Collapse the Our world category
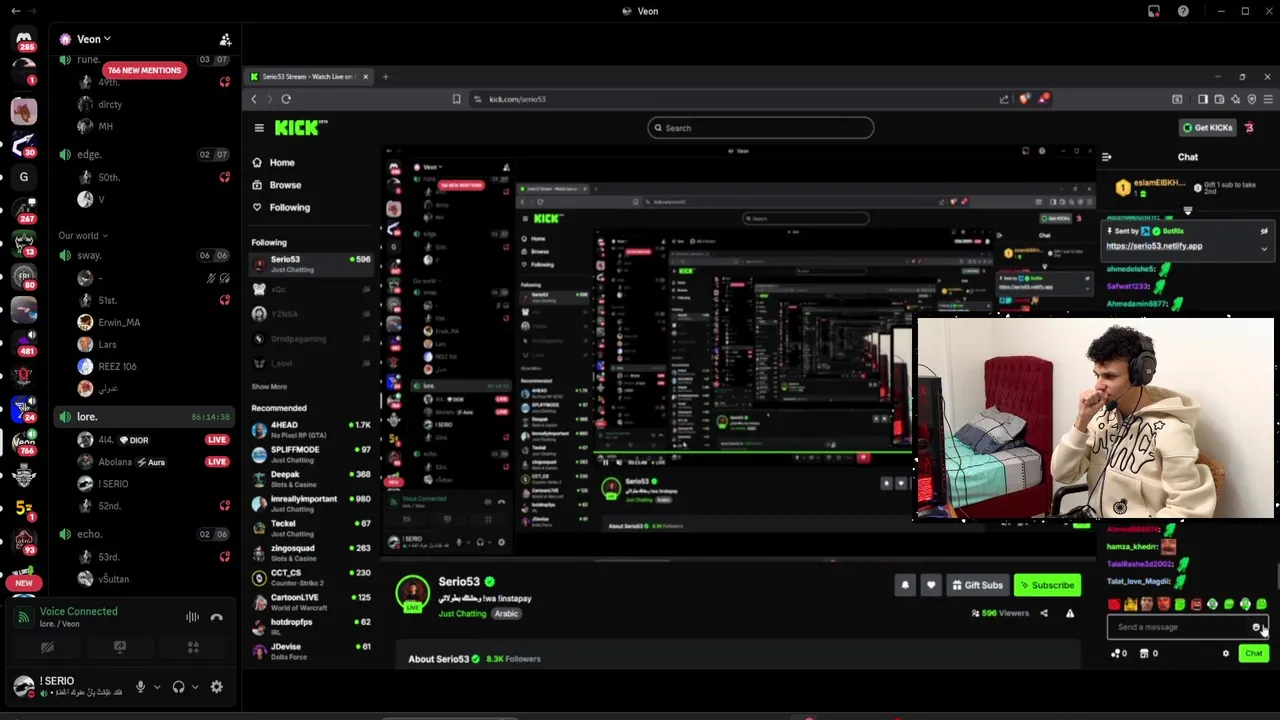Screen dimensions: 1280x720 (83, 235)
